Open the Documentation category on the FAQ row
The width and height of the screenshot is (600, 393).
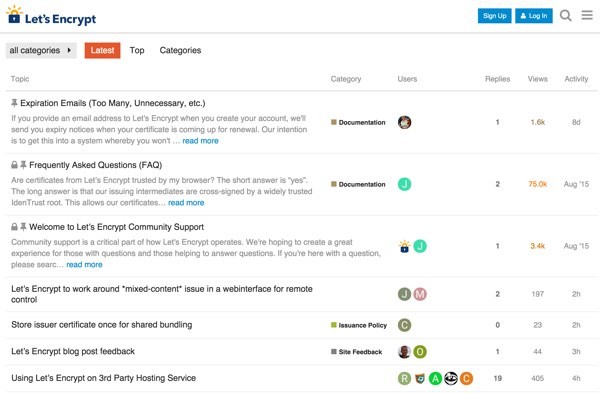358,184
